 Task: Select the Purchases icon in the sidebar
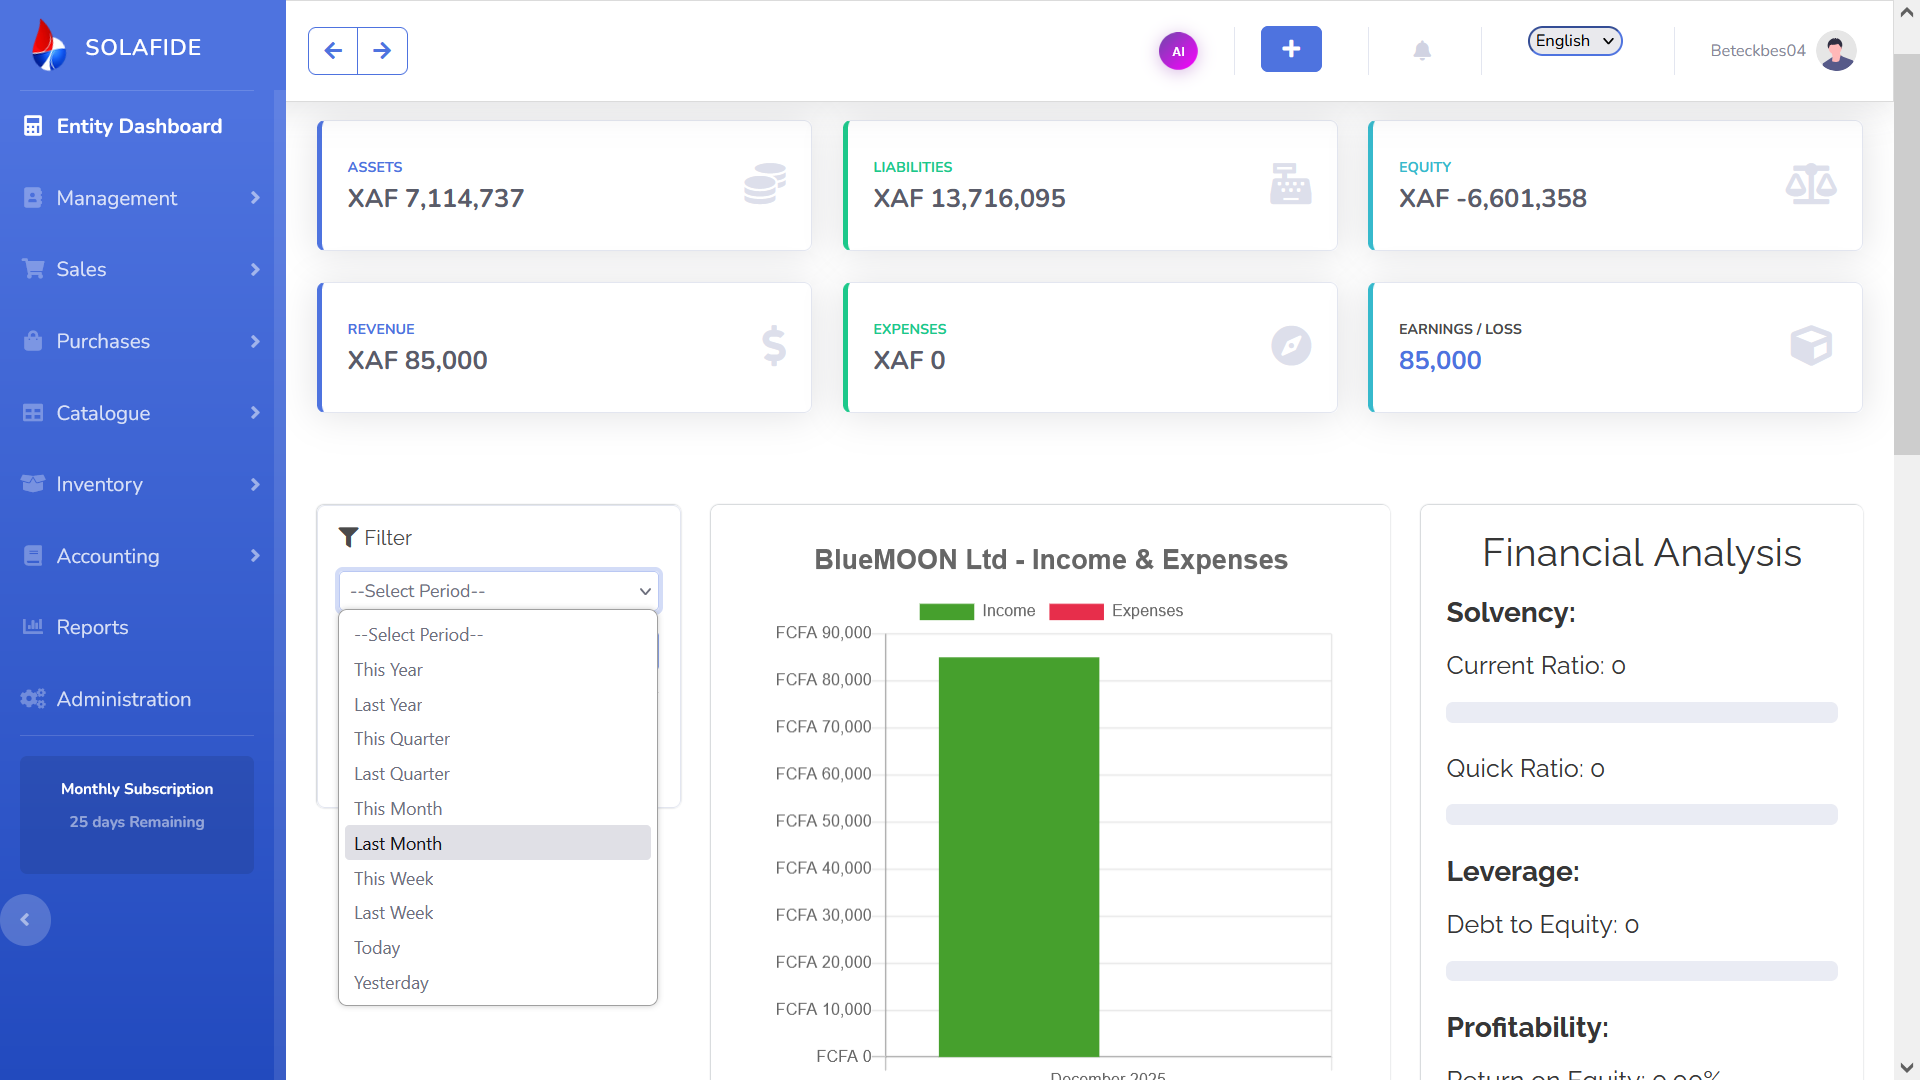33,341
